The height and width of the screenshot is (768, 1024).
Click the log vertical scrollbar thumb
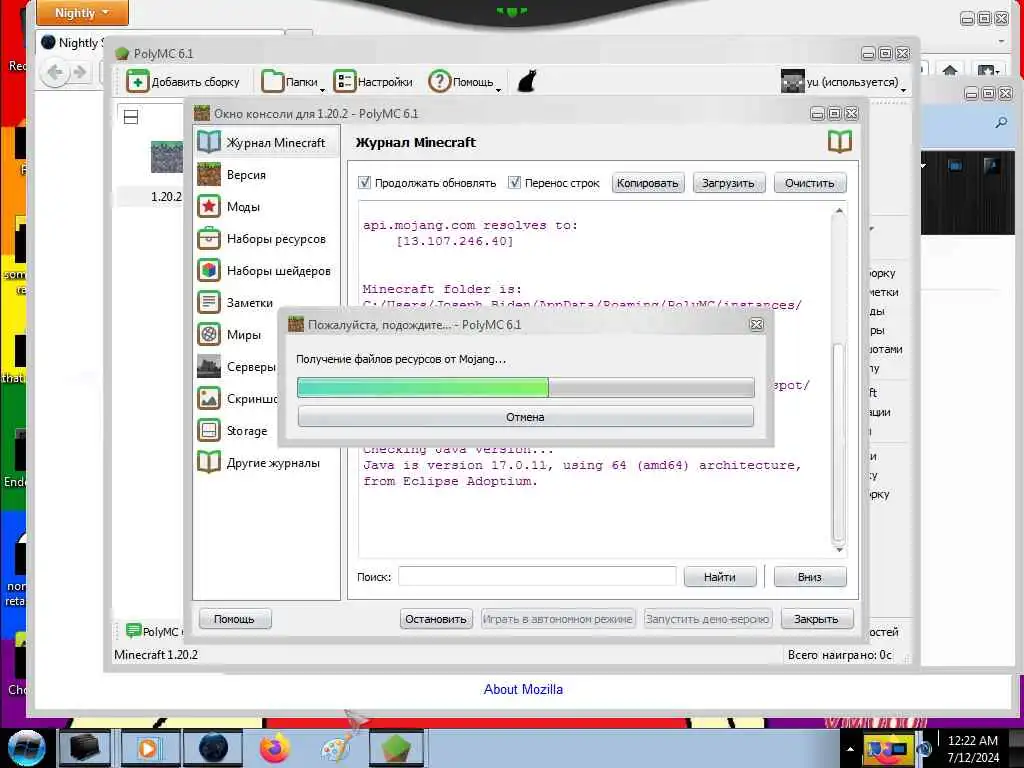click(x=839, y=443)
